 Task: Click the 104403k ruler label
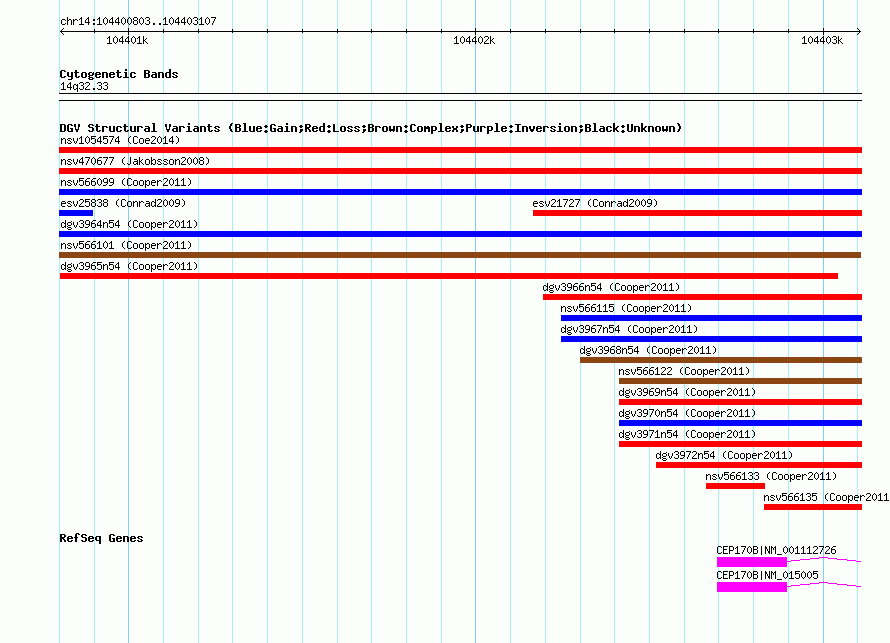822,40
